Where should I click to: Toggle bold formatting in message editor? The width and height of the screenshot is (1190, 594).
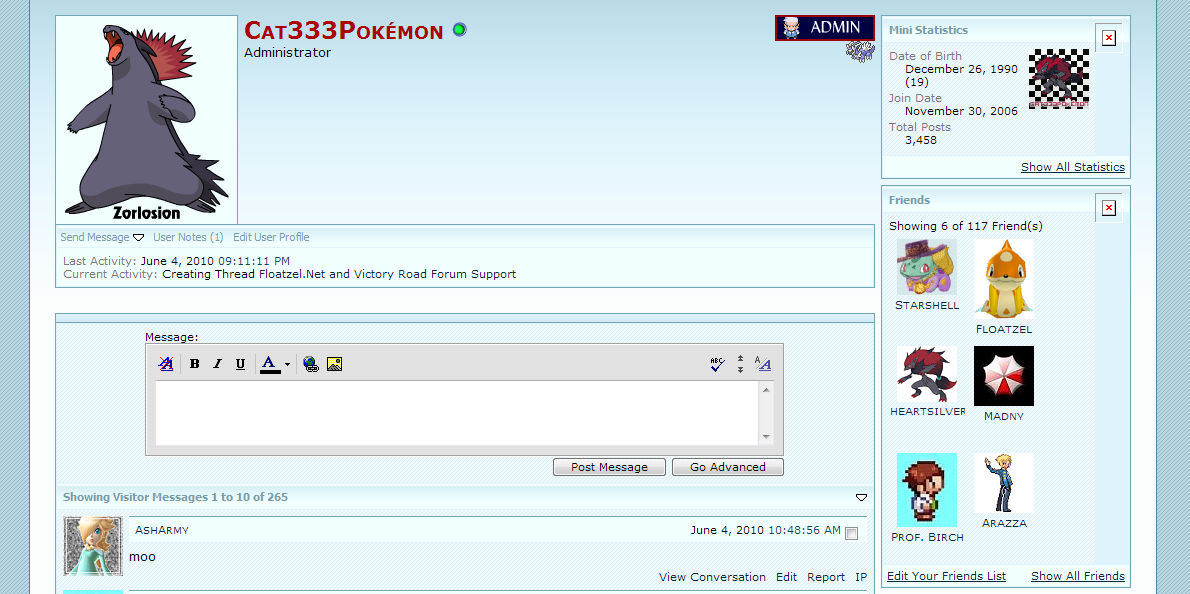(194, 364)
